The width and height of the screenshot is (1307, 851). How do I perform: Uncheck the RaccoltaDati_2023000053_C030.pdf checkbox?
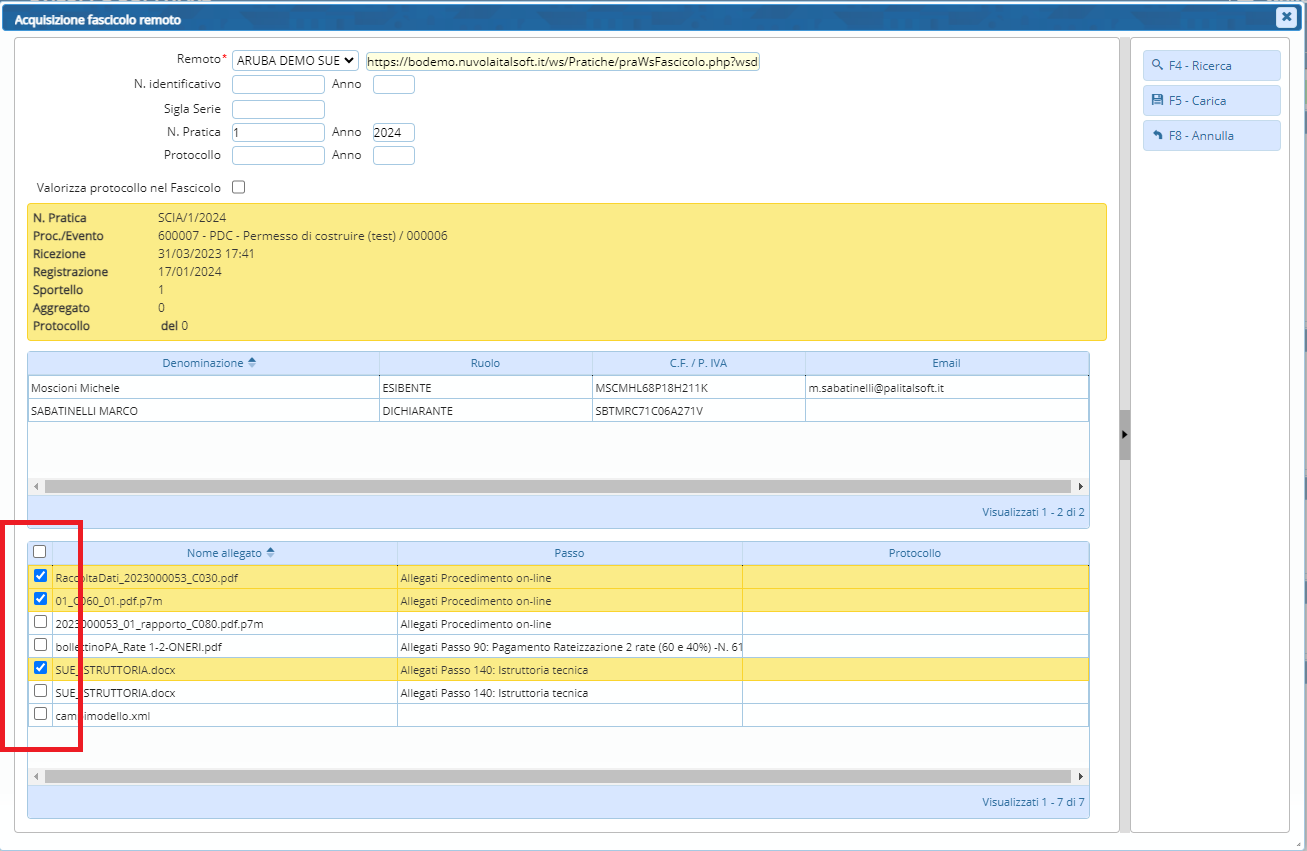[40, 576]
